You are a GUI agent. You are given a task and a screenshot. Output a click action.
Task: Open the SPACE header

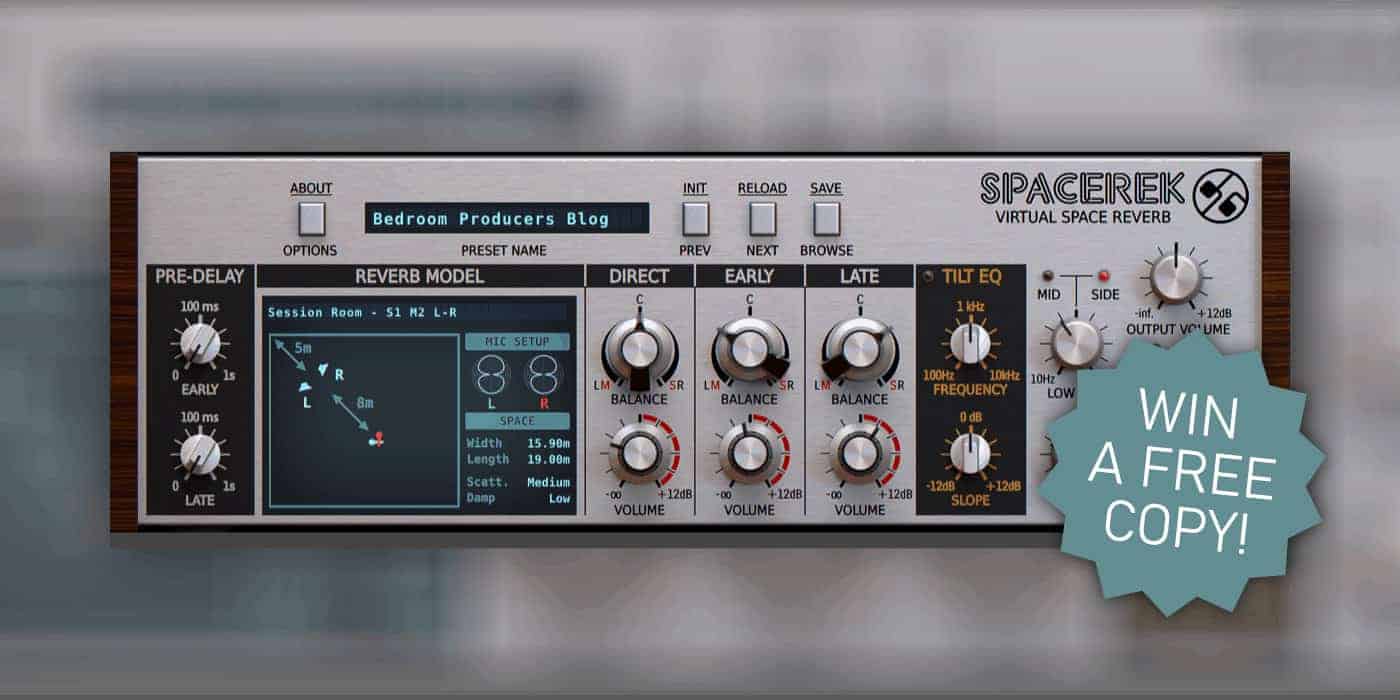[x=517, y=421]
